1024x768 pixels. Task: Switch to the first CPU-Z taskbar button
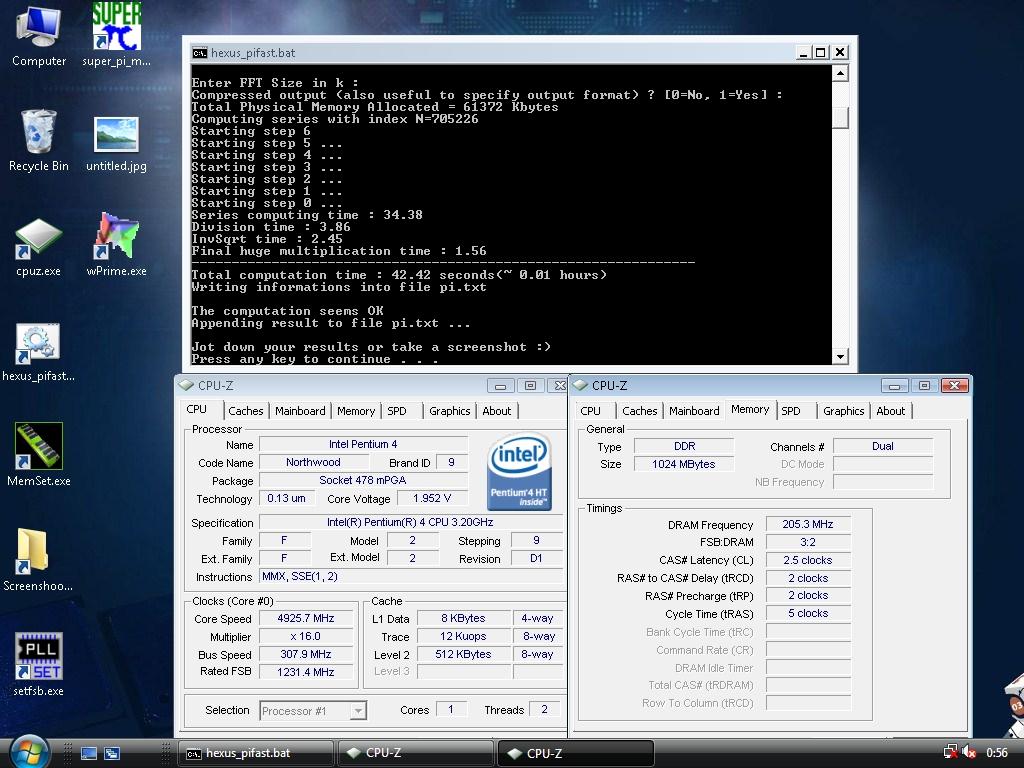click(416, 753)
